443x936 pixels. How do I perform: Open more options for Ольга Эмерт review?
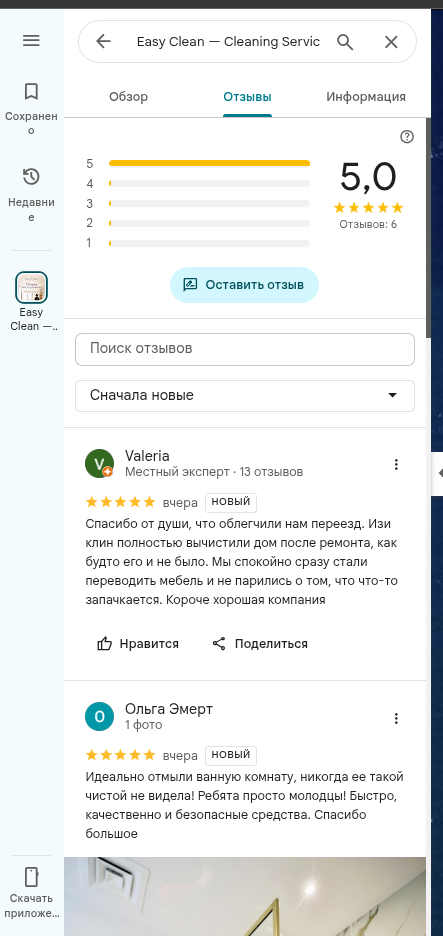(x=396, y=718)
